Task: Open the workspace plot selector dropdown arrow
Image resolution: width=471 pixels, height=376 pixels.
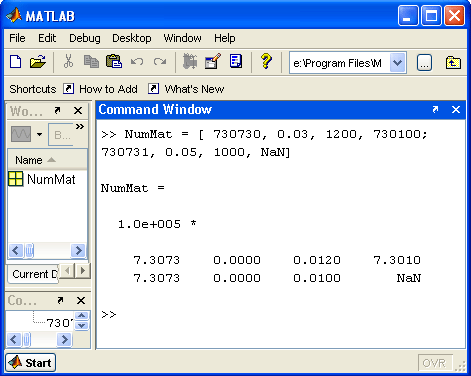Action: point(40,135)
